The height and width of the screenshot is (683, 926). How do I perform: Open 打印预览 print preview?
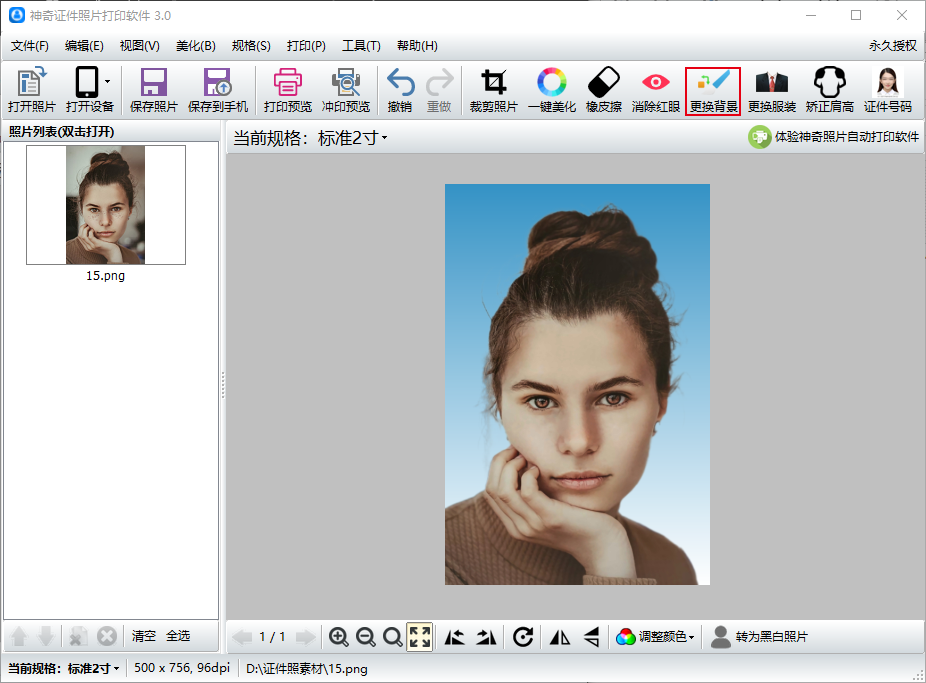click(288, 90)
